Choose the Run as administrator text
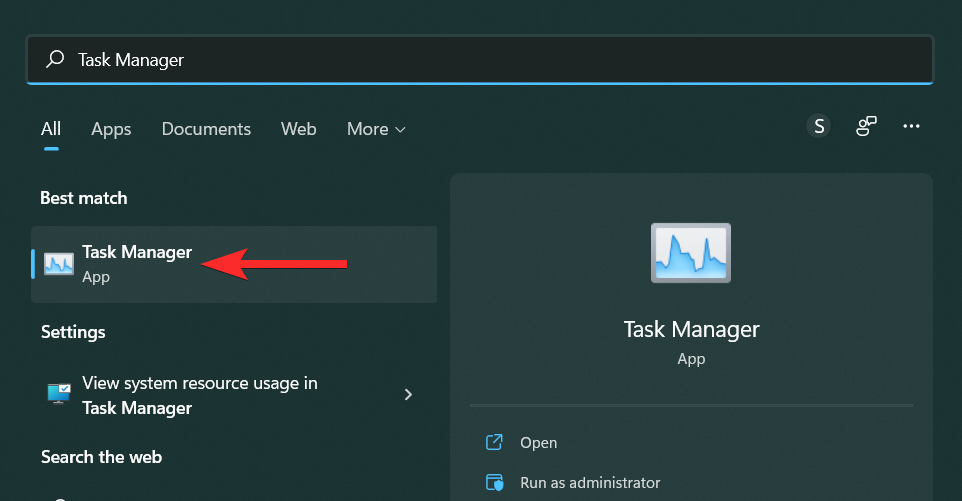Screen dimensions: 962x501 point(590,483)
